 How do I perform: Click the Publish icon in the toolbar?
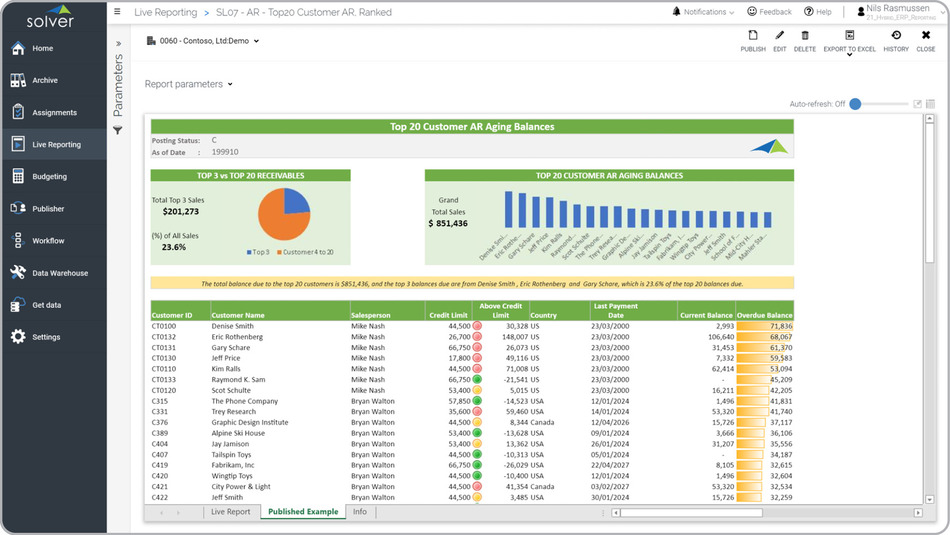pyautogui.click(x=753, y=36)
